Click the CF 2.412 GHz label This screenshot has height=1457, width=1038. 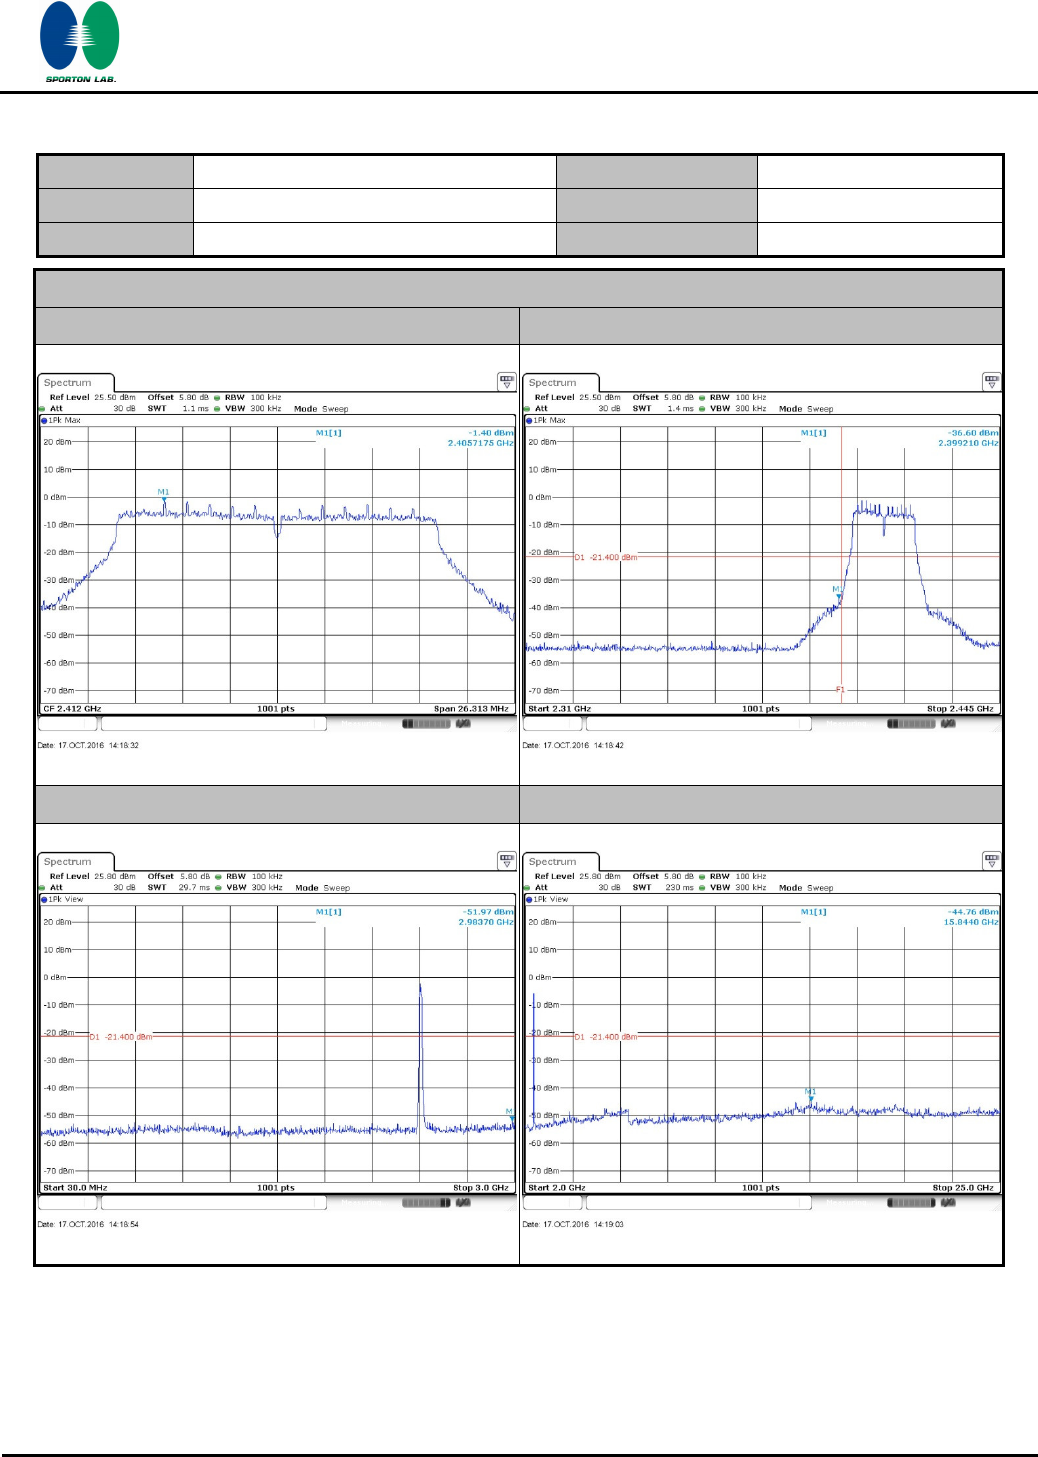click(72, 709)
